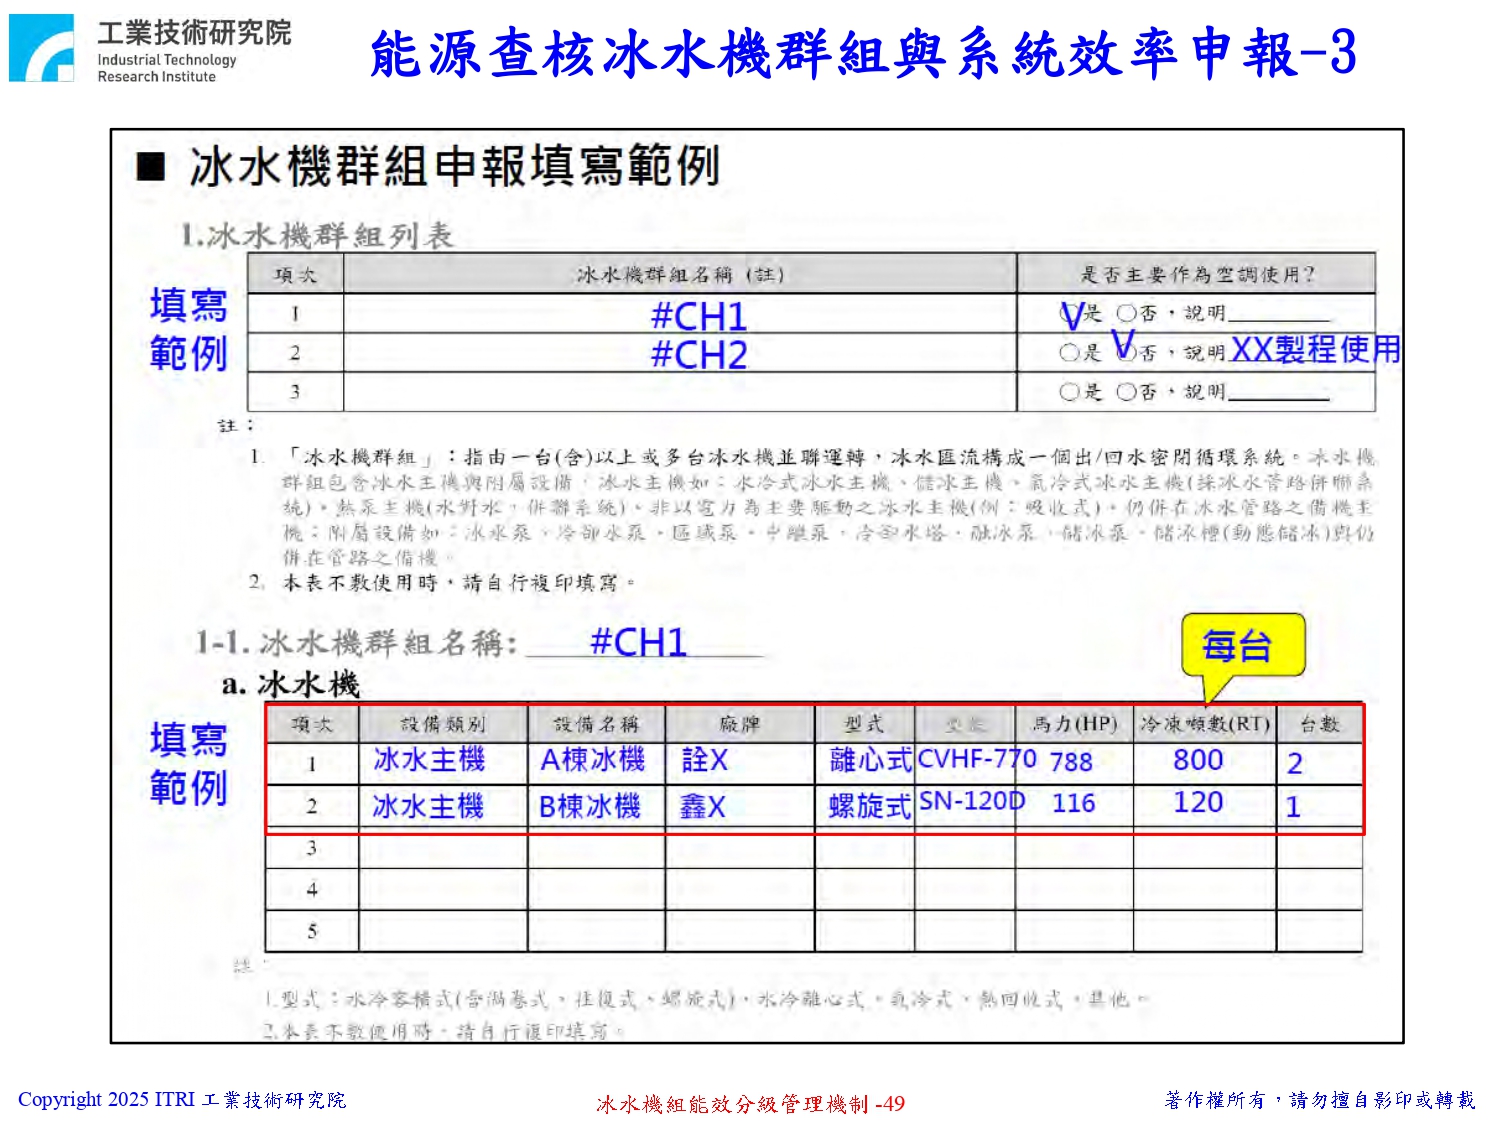Screen dimensions: 1500x1125
Task: Click the 是否主要作為空調使用? header
Action: (1197, 274)
